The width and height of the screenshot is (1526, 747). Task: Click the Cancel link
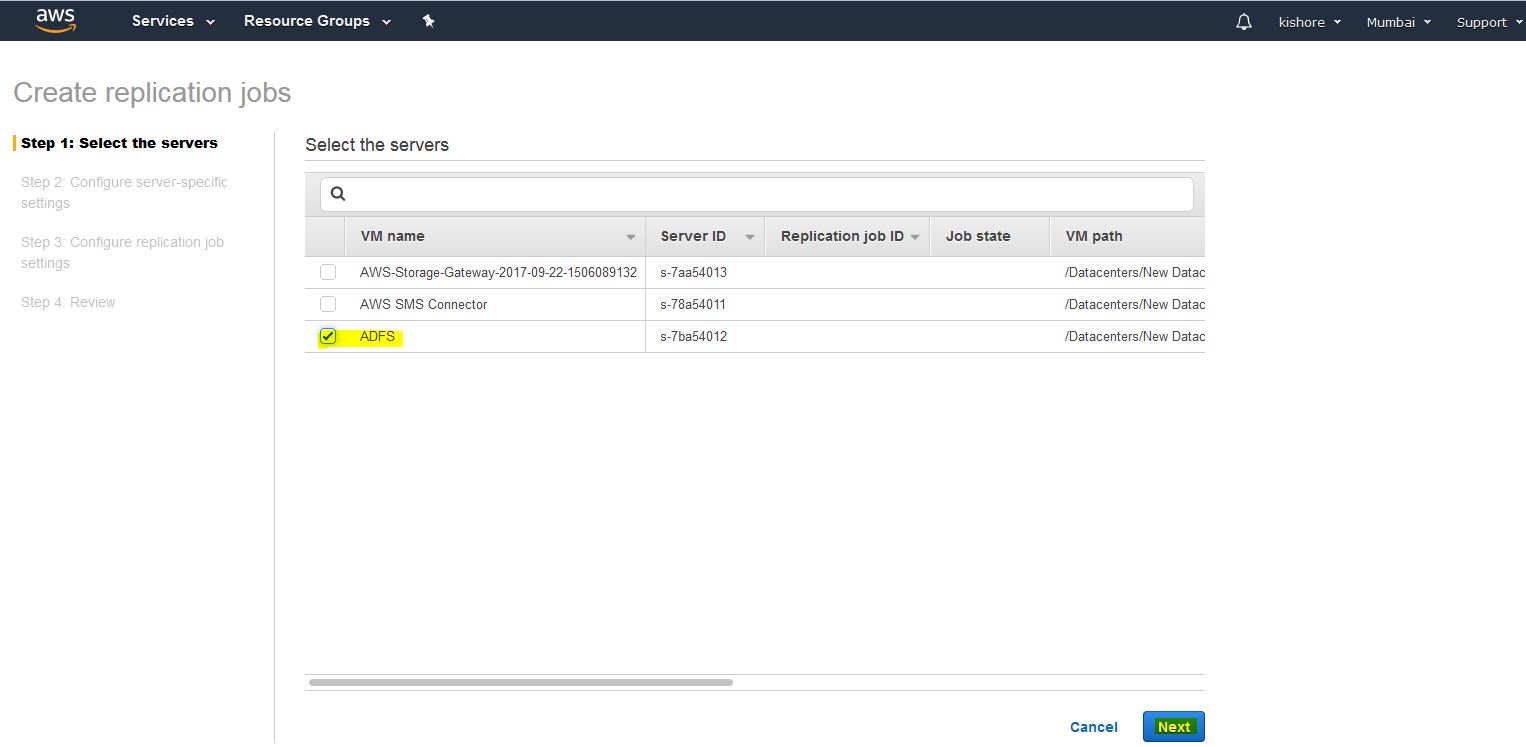click(x=1093, y=727)
